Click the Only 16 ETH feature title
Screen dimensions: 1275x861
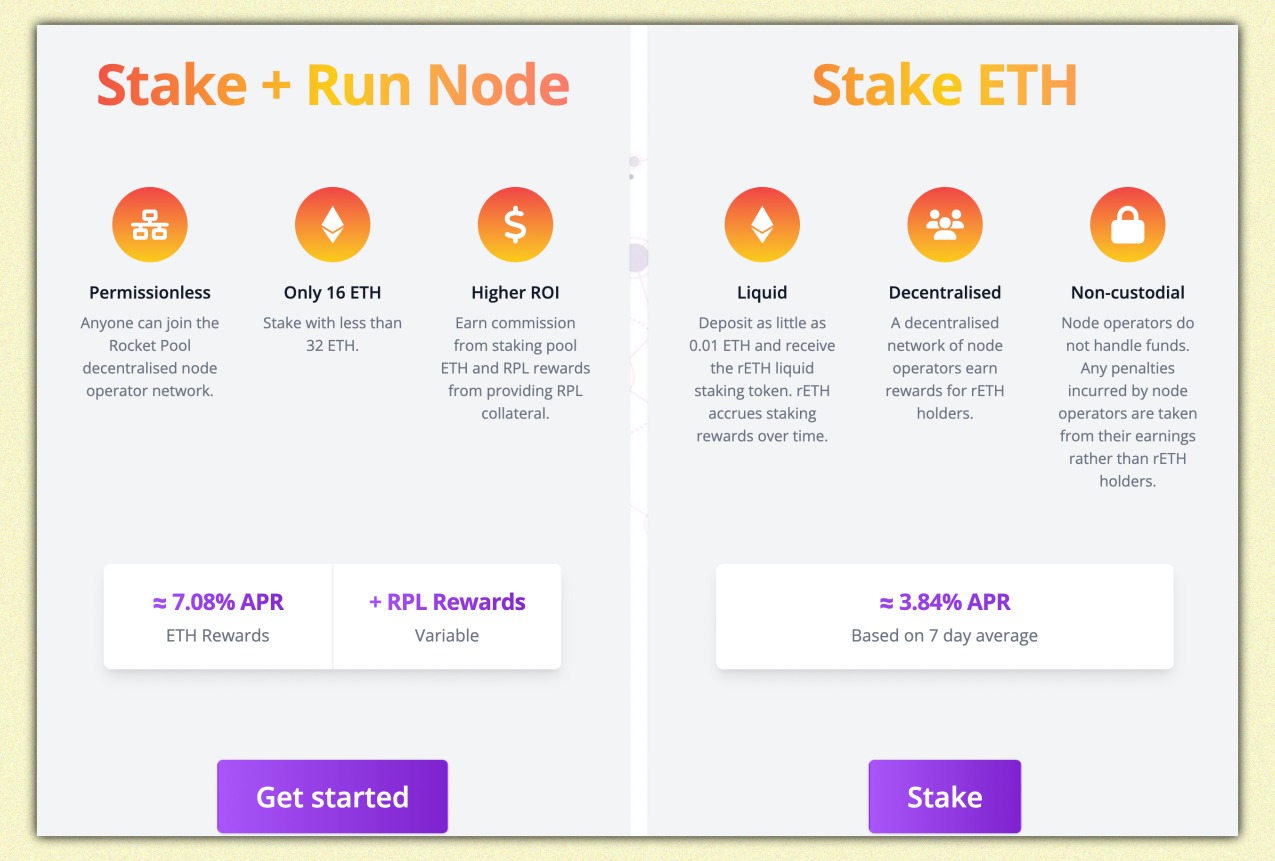click(332, 293)
